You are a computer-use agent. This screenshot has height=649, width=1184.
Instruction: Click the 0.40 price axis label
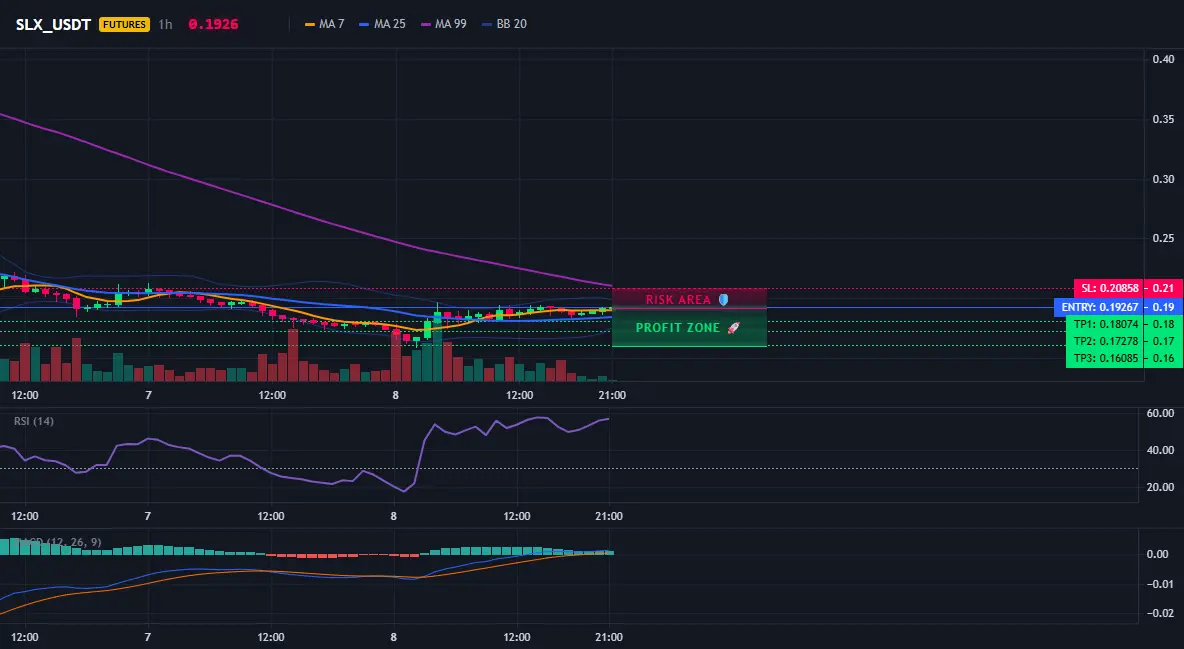1163,59
